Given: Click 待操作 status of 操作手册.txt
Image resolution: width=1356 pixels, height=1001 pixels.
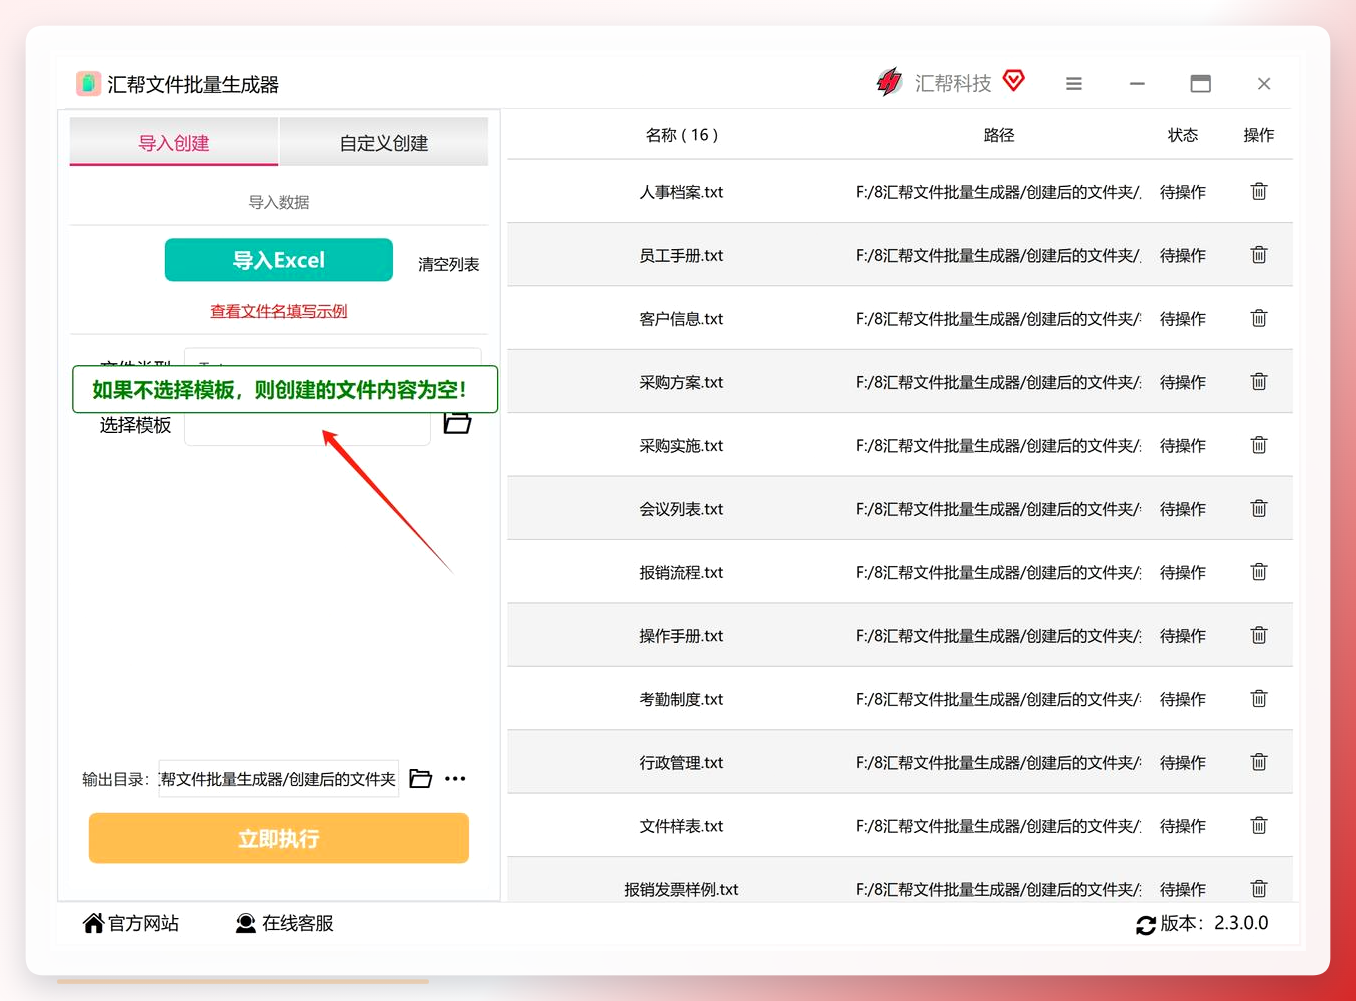Looking at the screenshot, I should click(x=1183, y=636).
